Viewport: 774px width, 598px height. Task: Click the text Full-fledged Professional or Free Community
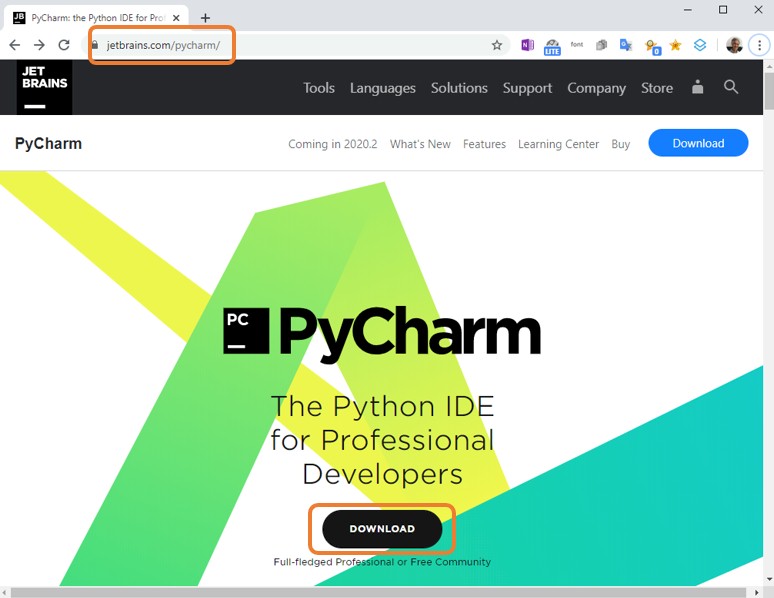[382, 562]
